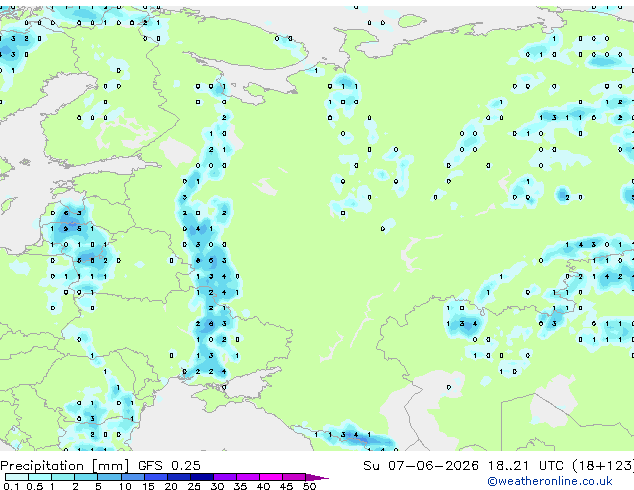Screen dimensions: 634x490
Task: Pick the 30–35 mm purple swatch
Action: click(225, 477)
